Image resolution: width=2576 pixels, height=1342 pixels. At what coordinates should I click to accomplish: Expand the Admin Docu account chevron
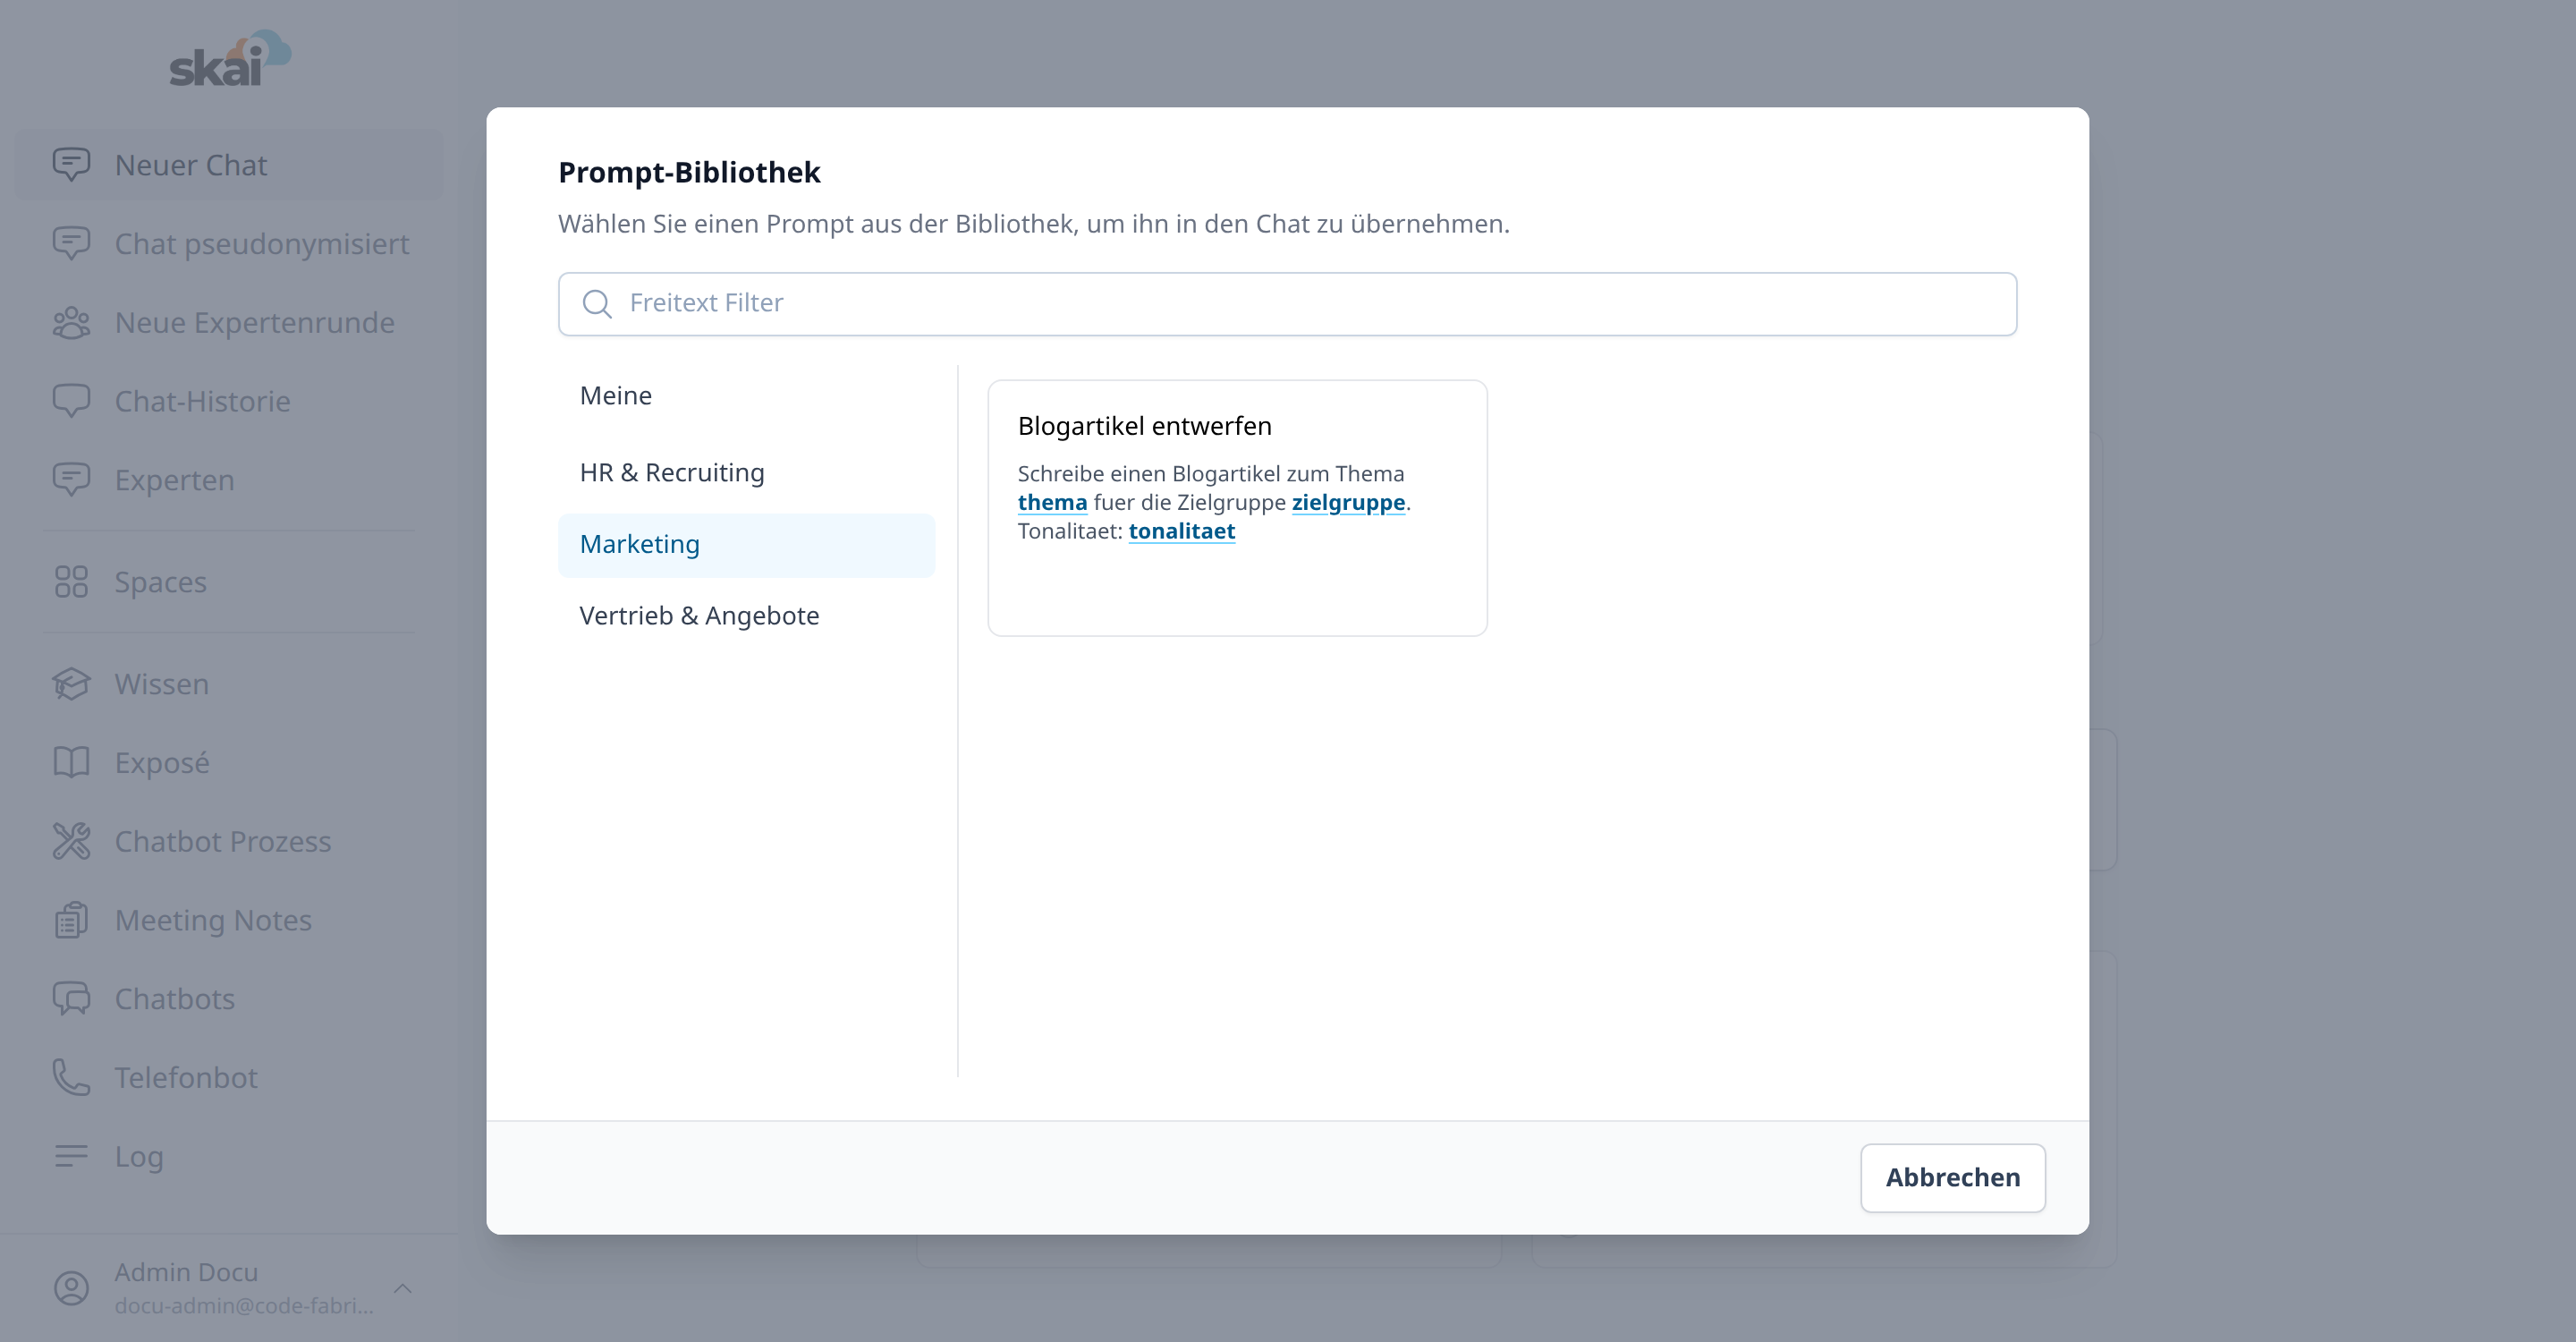click(403, 1288)
